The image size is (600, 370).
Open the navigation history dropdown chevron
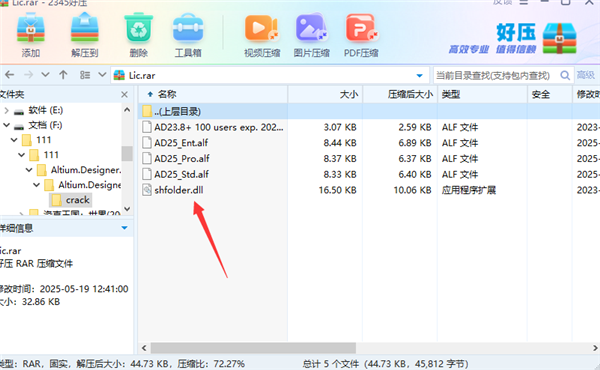(46, 75)
